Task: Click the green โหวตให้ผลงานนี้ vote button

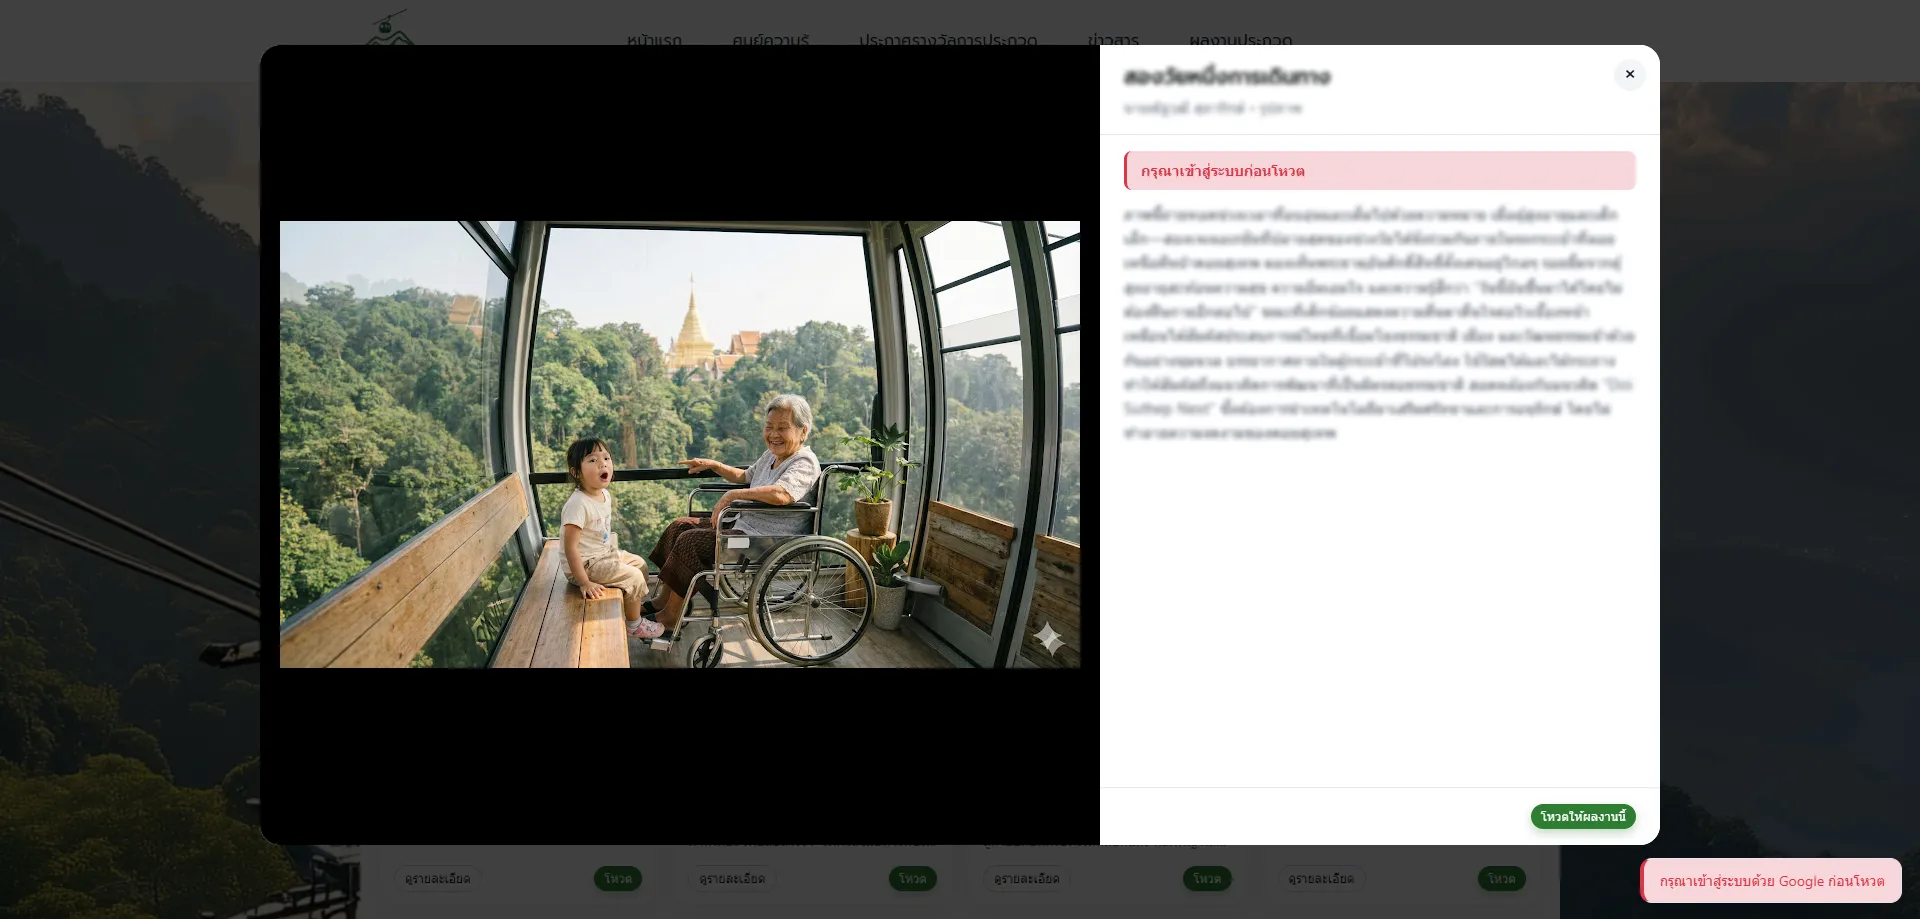Action: 1582,817
